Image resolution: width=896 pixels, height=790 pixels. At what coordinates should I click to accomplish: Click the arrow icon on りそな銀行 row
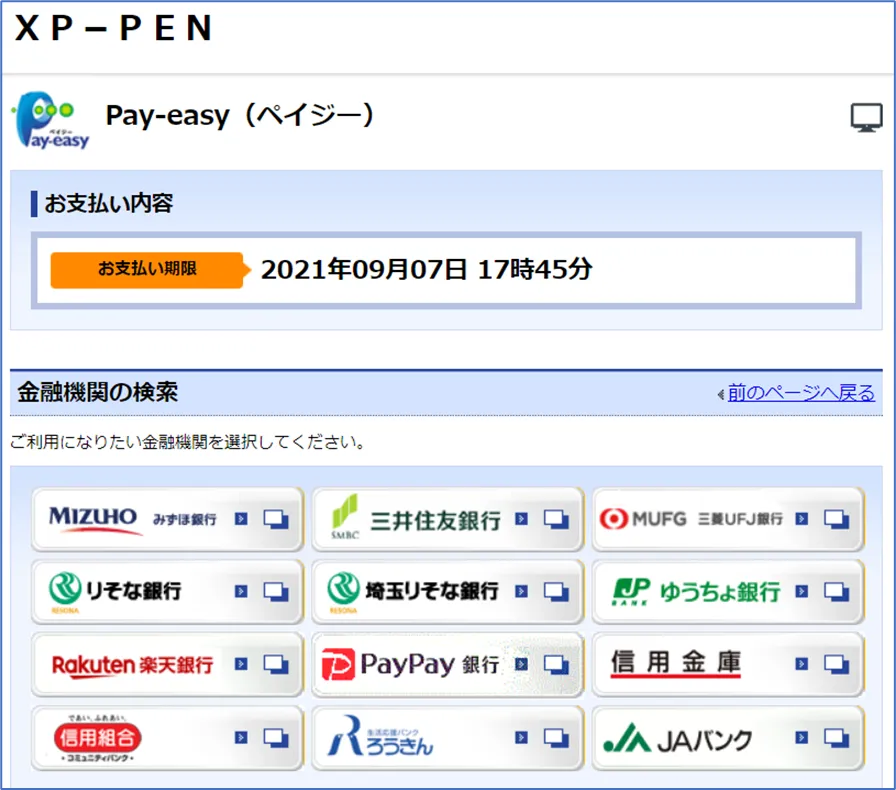241,591
